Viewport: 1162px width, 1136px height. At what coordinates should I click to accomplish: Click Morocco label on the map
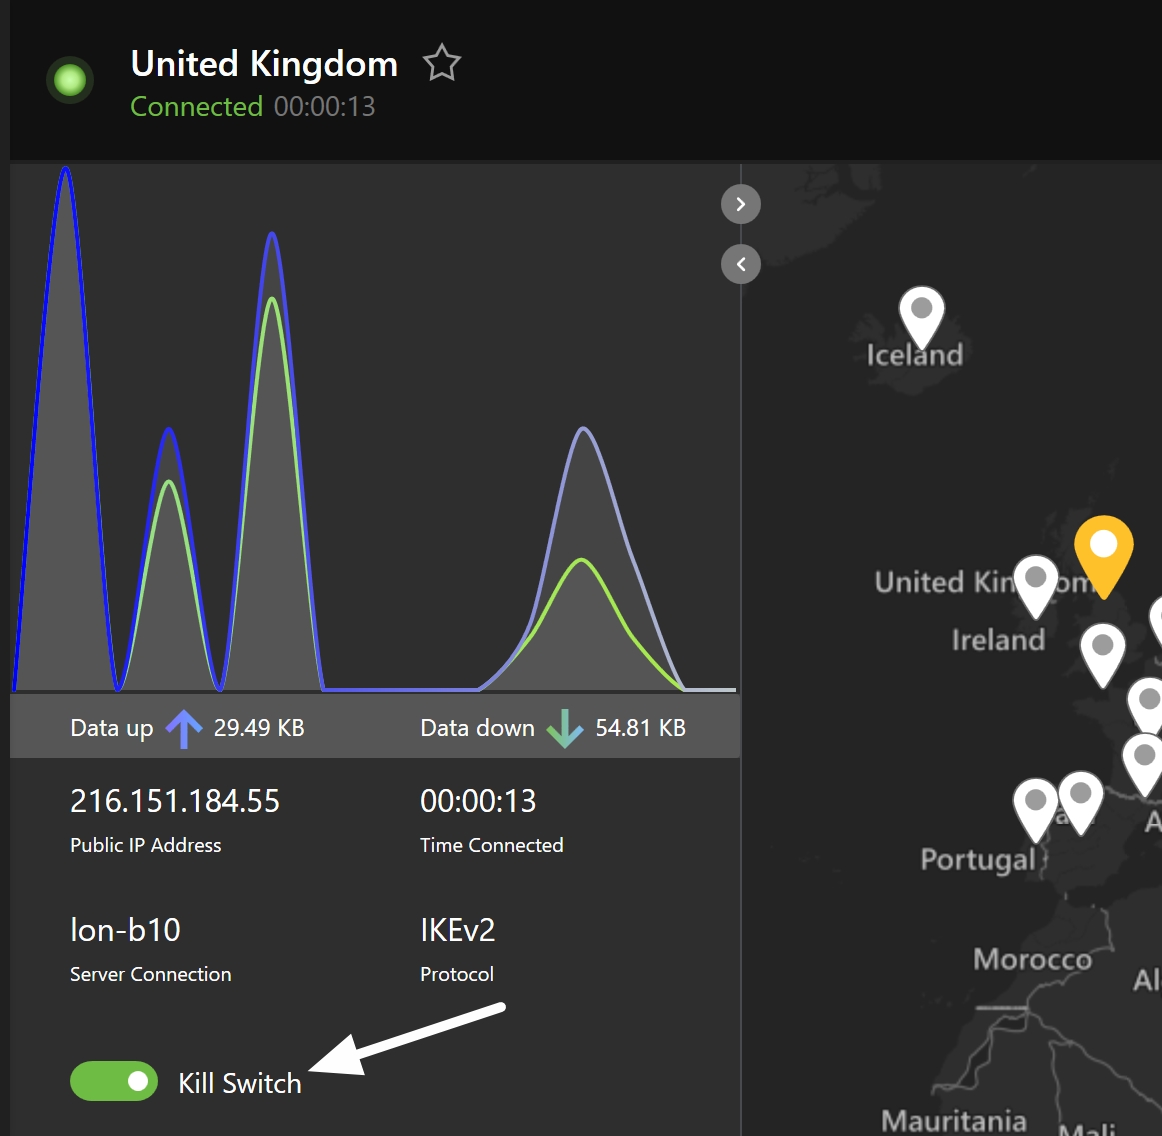1032,959
